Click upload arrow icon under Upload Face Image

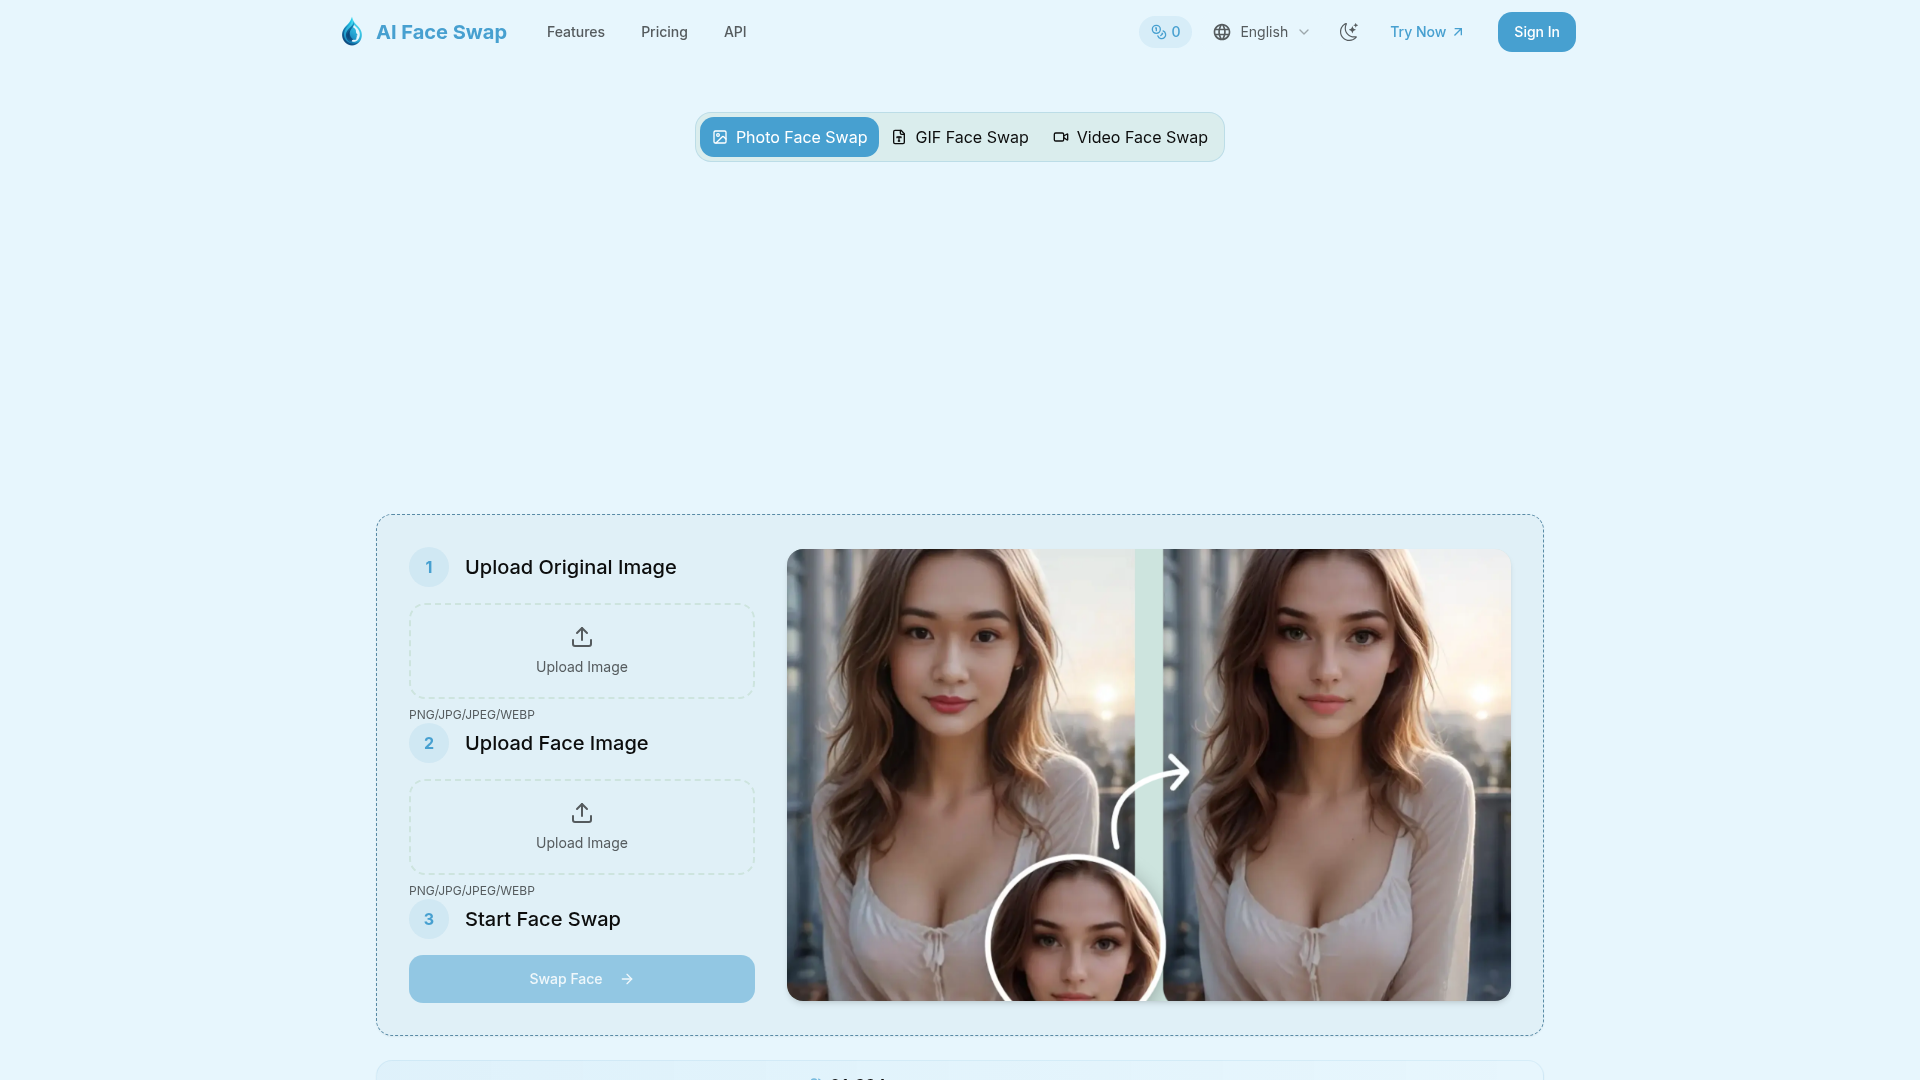click(582, 813)
